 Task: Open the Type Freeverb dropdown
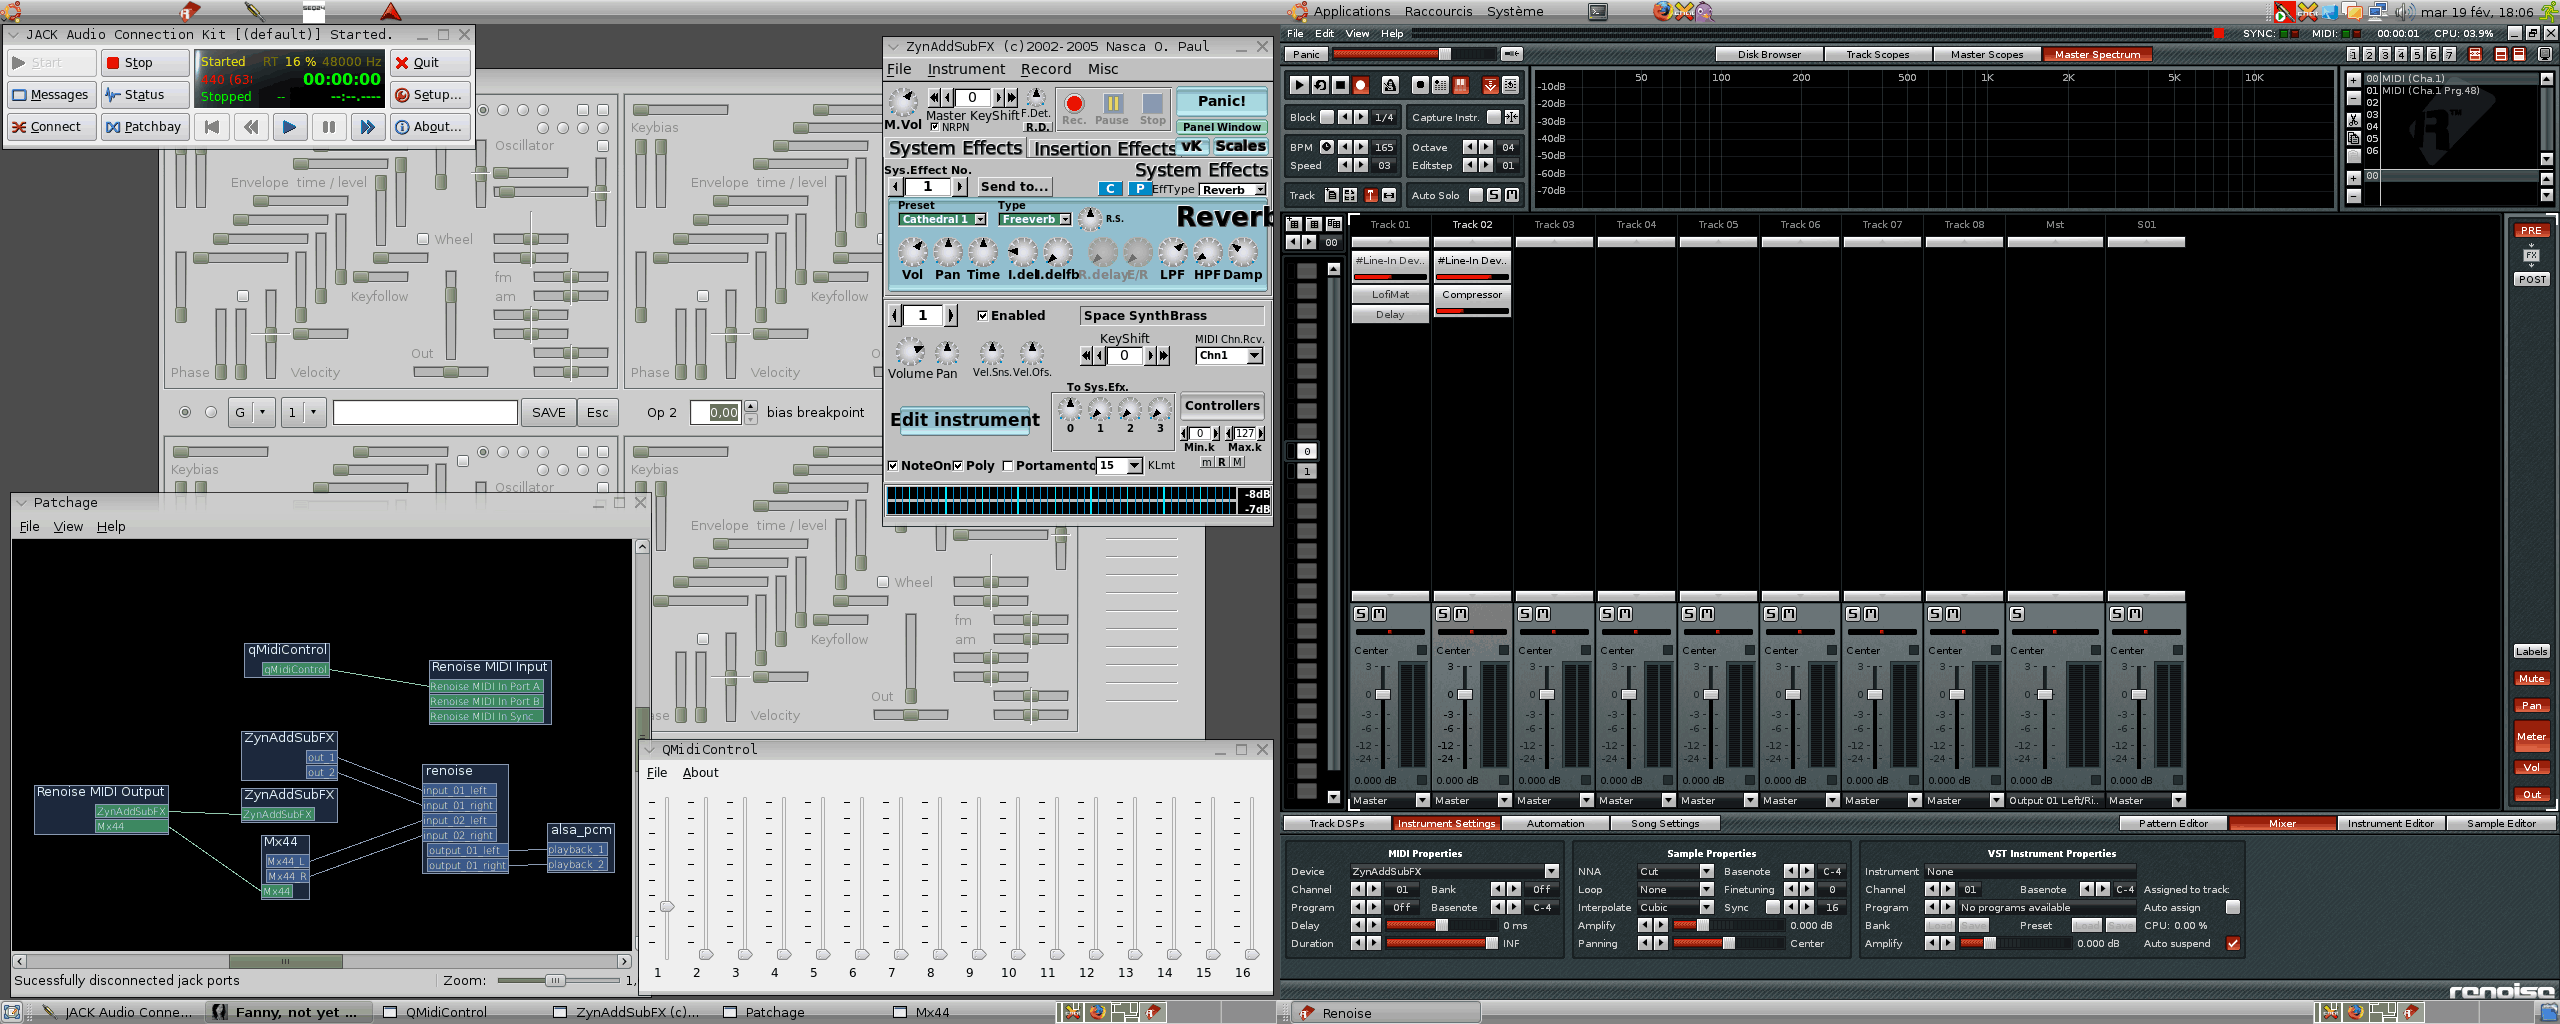pos(1035,219)
